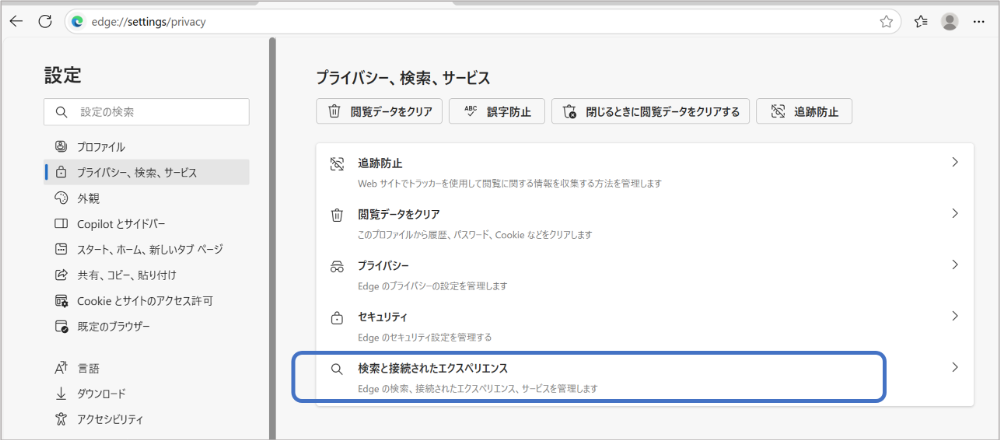Click the browser back arrow
Image resolution: width=1000 pixels, height=440 pixels.
pos(16,21)
